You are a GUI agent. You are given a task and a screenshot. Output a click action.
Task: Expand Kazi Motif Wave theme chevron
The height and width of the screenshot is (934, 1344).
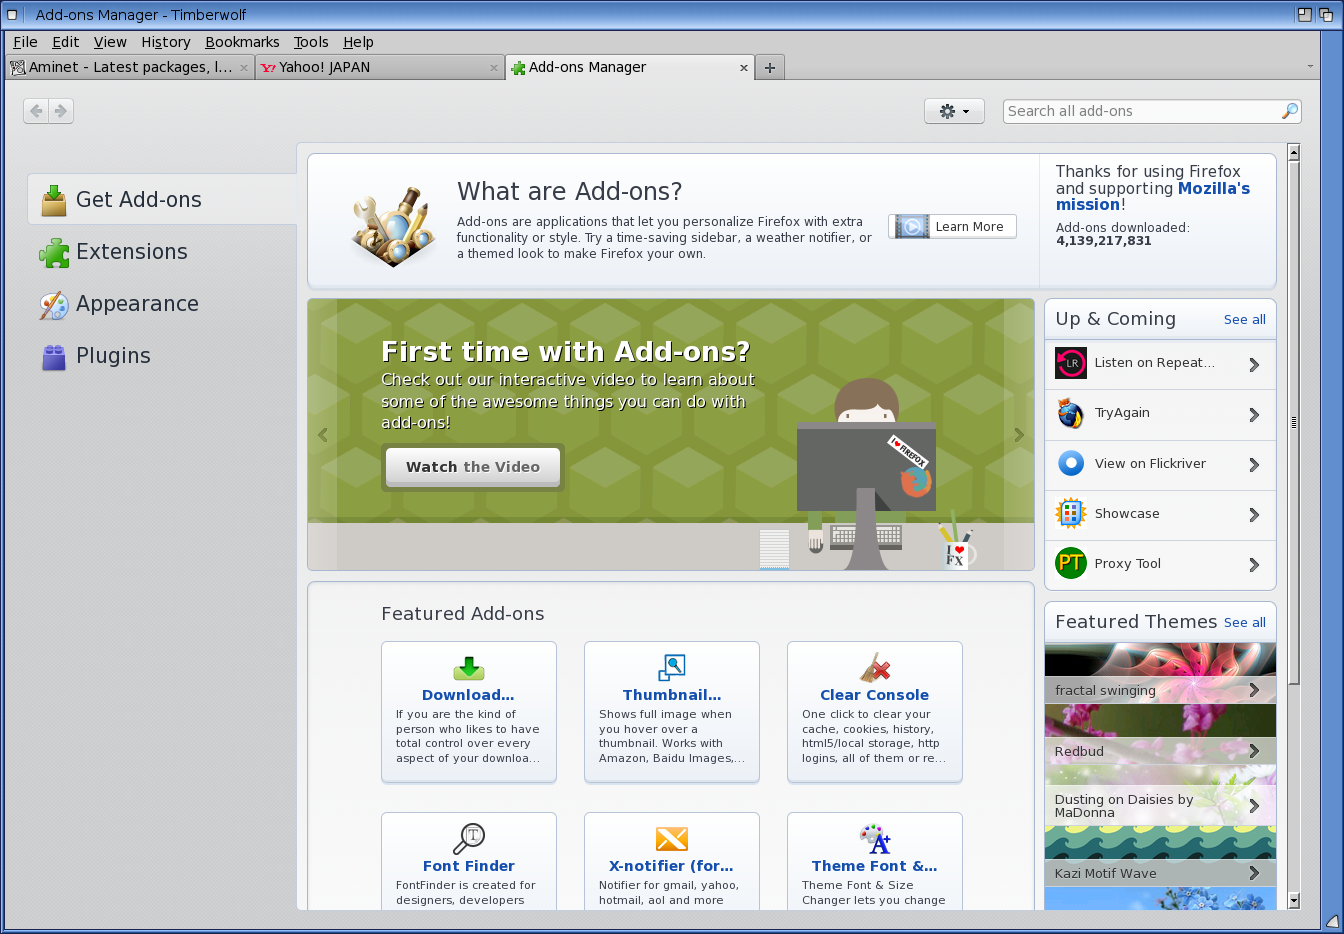tap(1254, 873)
